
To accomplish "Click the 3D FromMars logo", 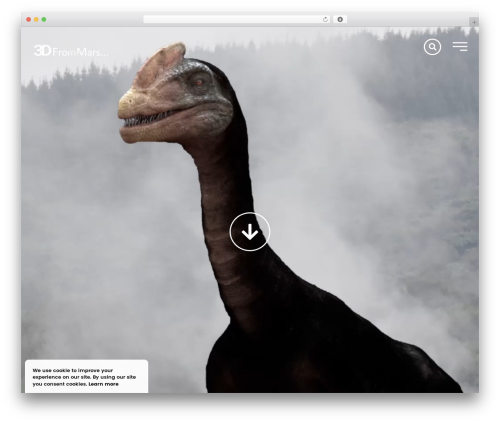I will click(x=70, y=51).
